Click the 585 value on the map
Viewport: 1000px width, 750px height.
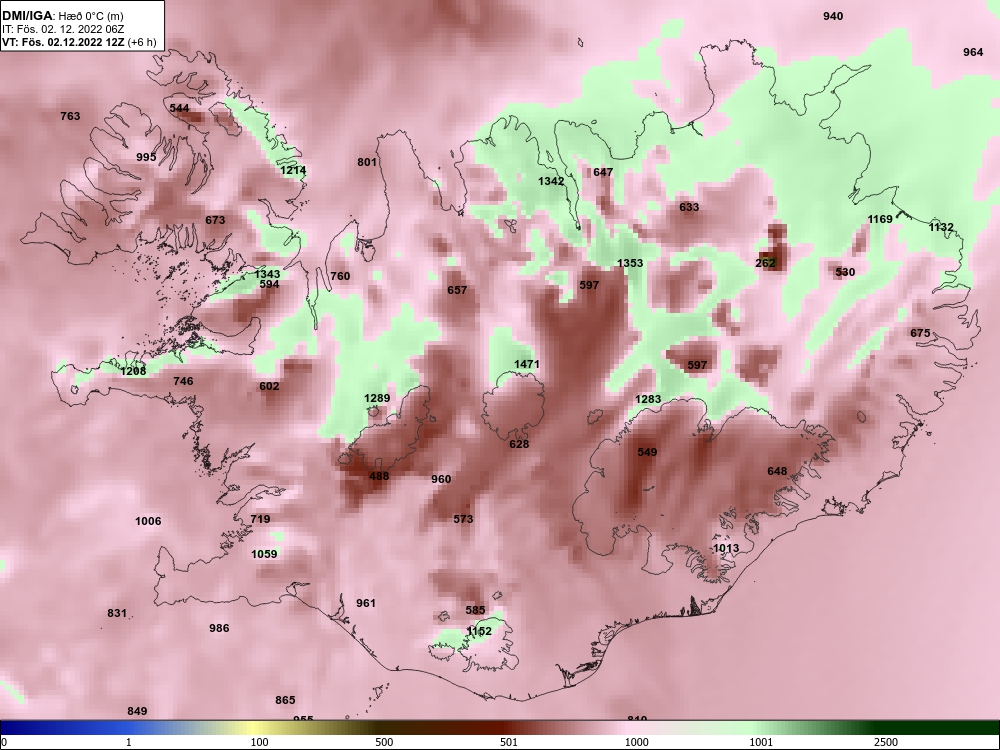tap(475, 610)
